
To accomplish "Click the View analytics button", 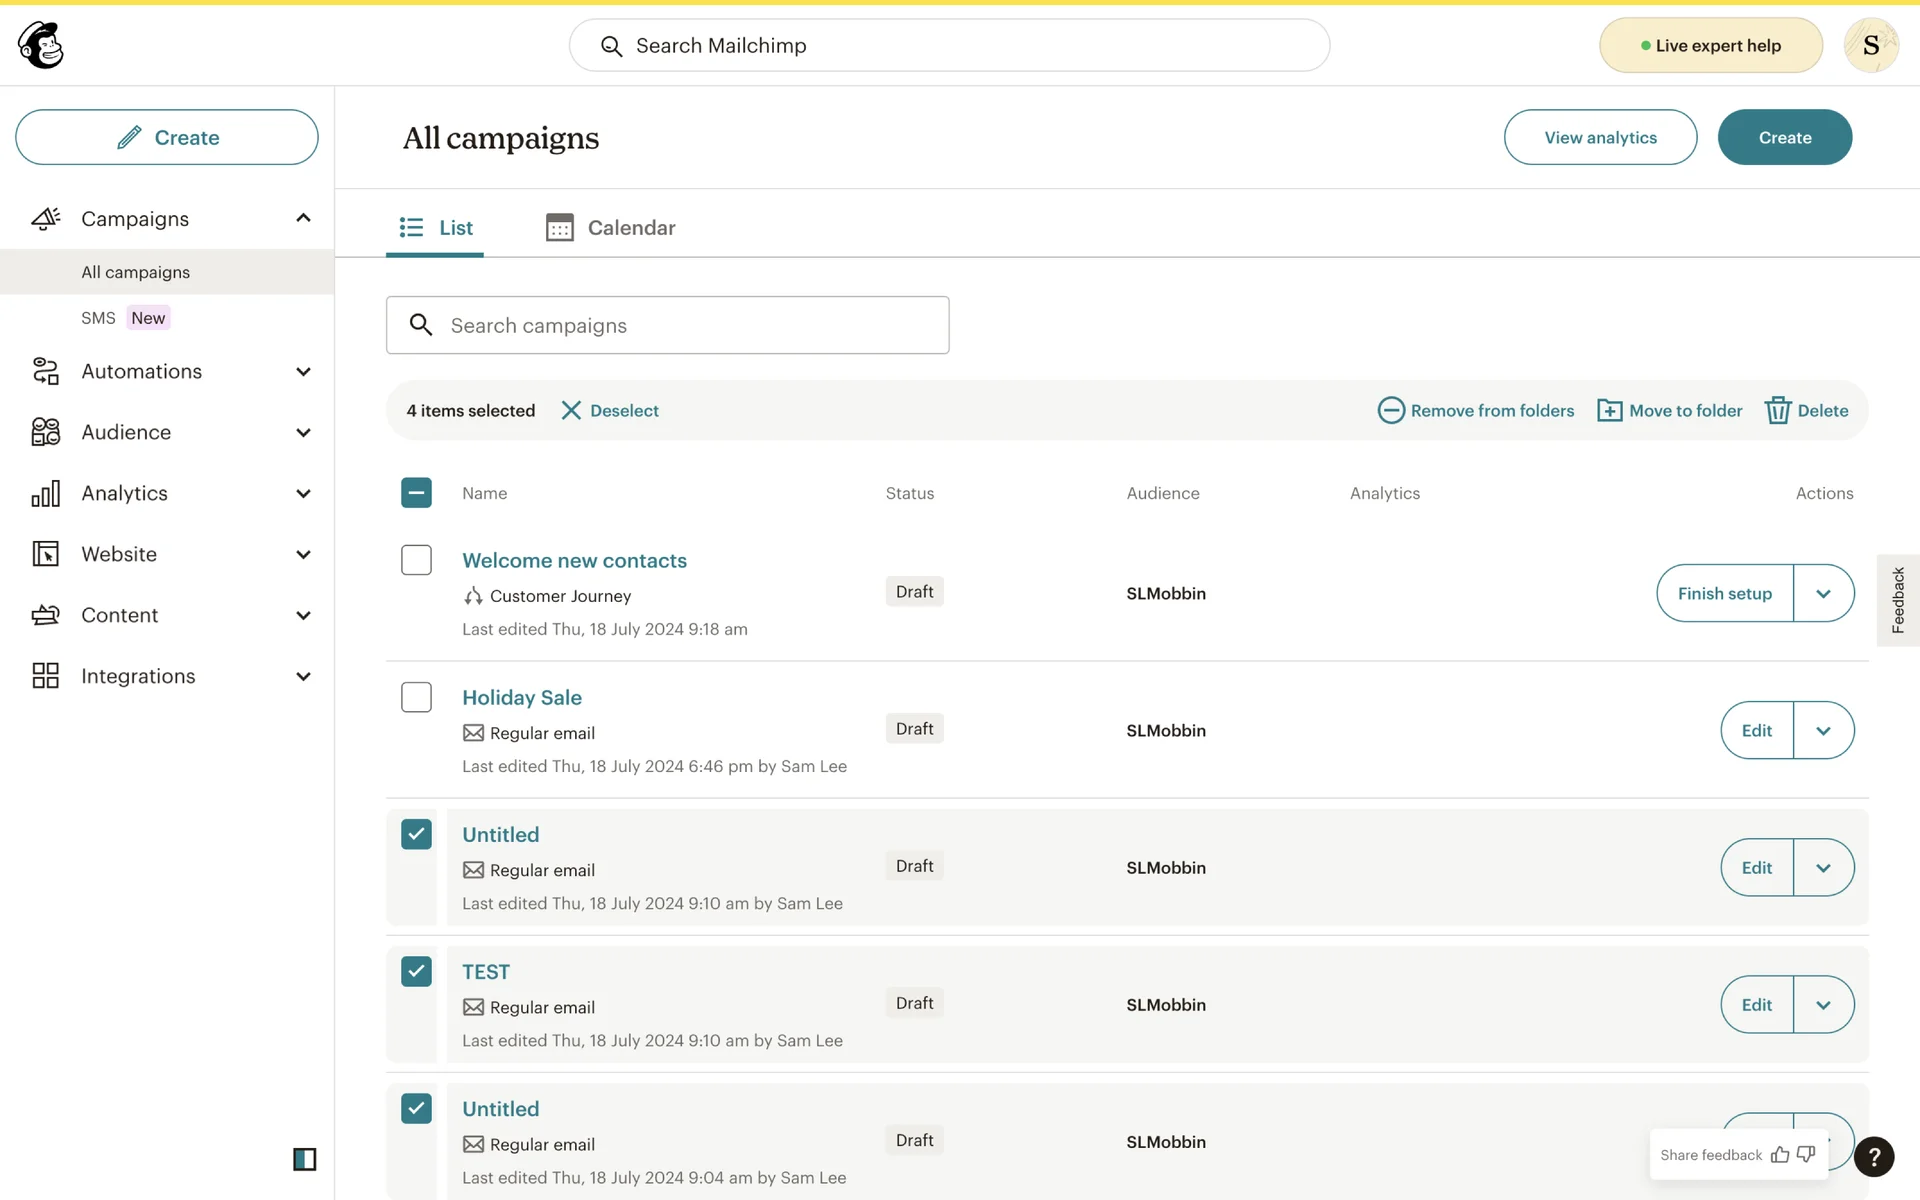I will pyautogui.click(x=1600, y=137).
